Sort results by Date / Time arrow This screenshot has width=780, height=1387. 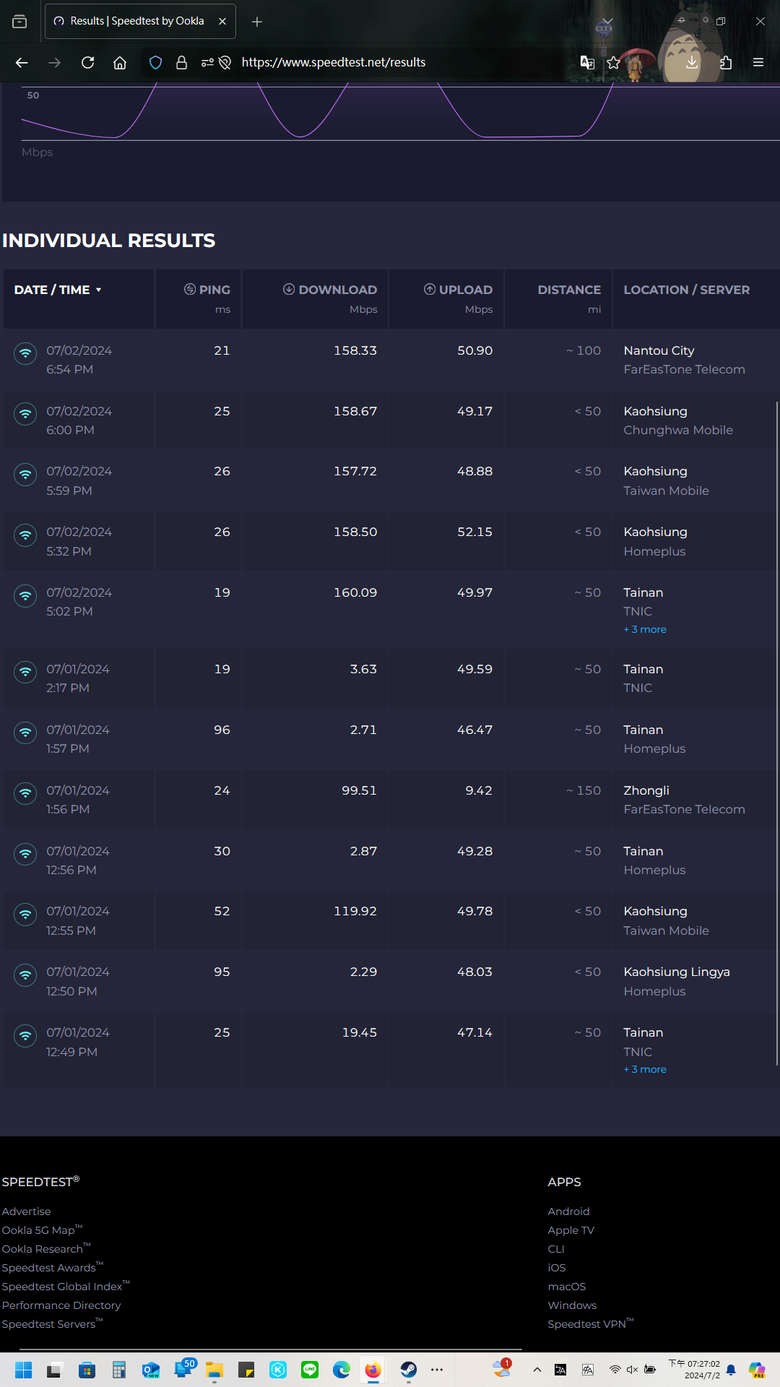[x=99, y=290]
